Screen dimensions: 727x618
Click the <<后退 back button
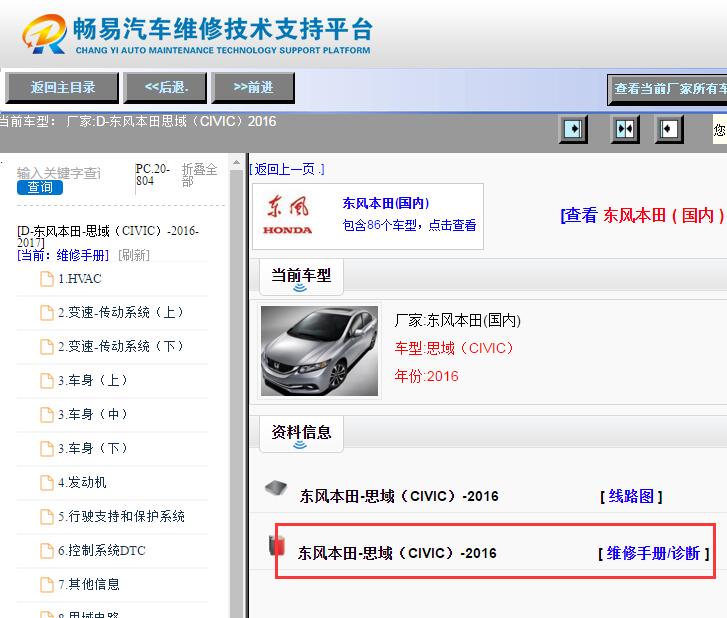[166, 87]
